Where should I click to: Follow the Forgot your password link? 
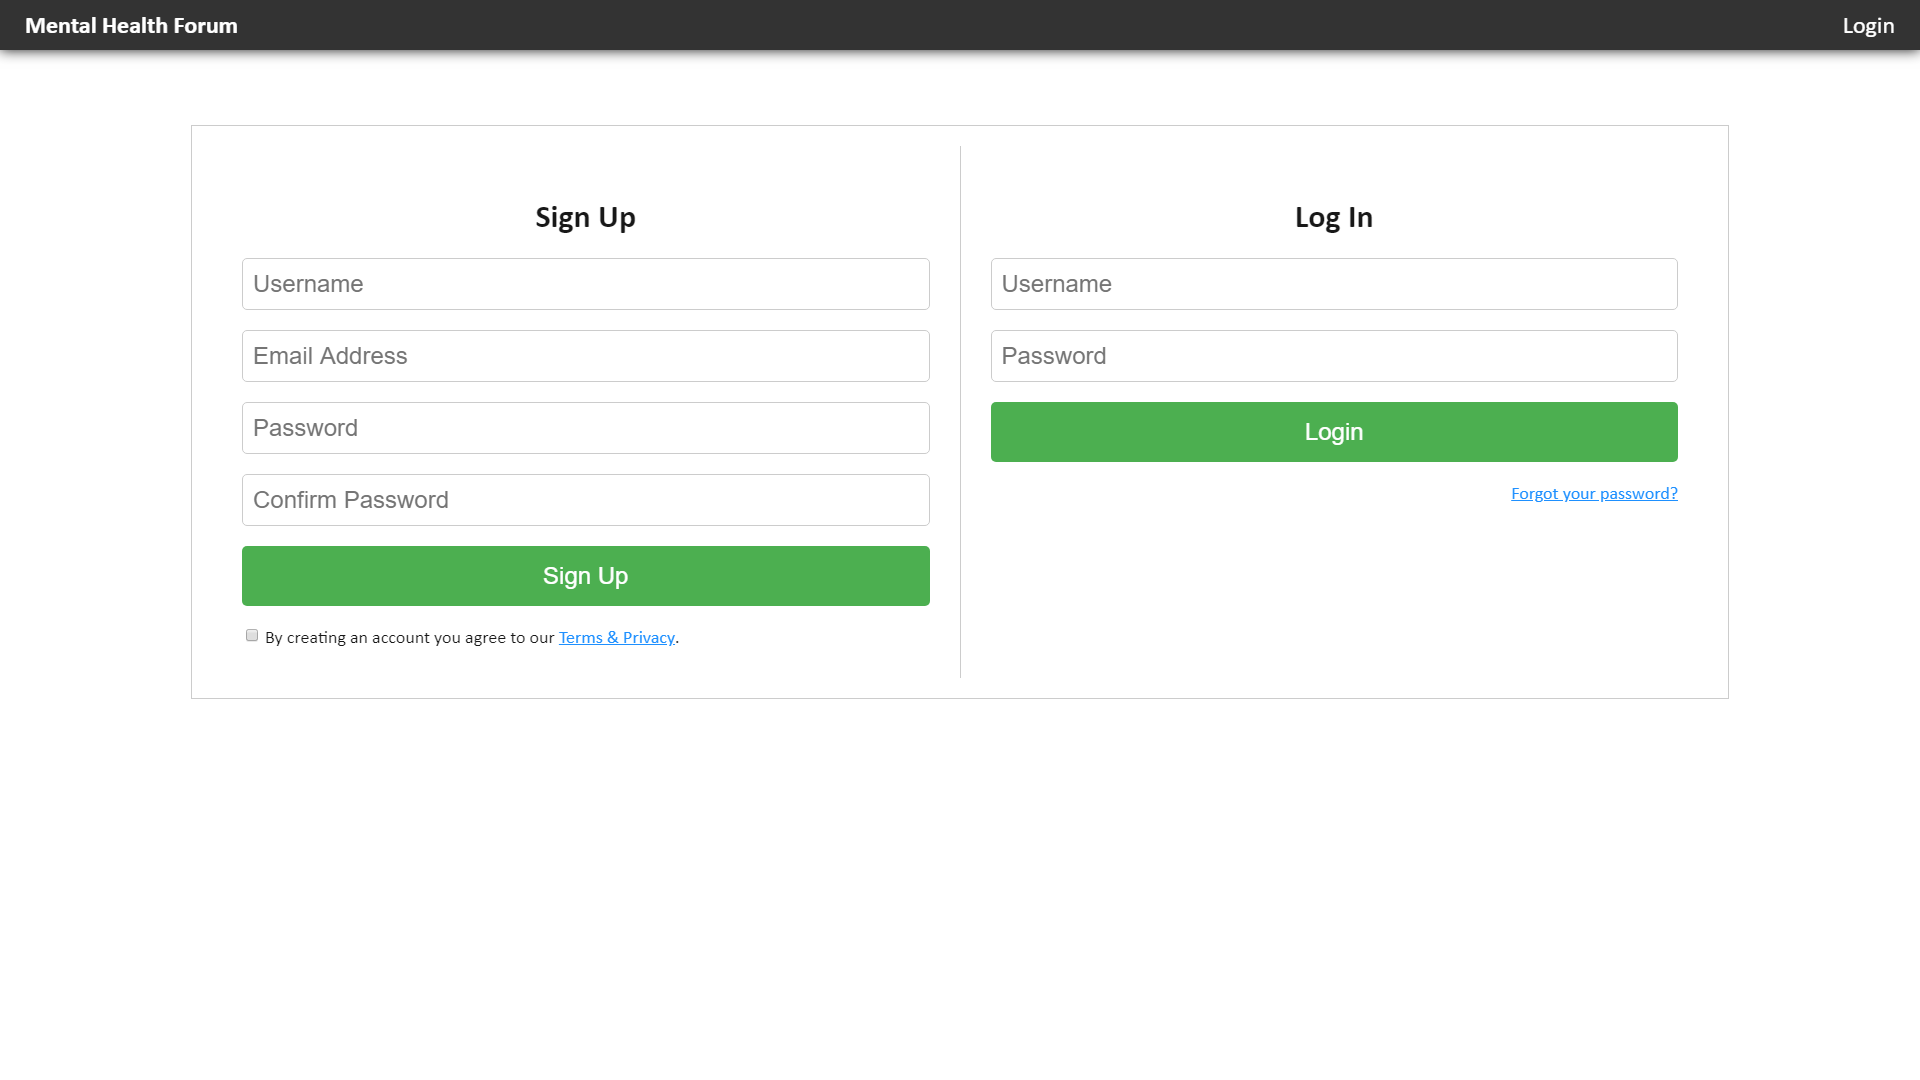1593,494
